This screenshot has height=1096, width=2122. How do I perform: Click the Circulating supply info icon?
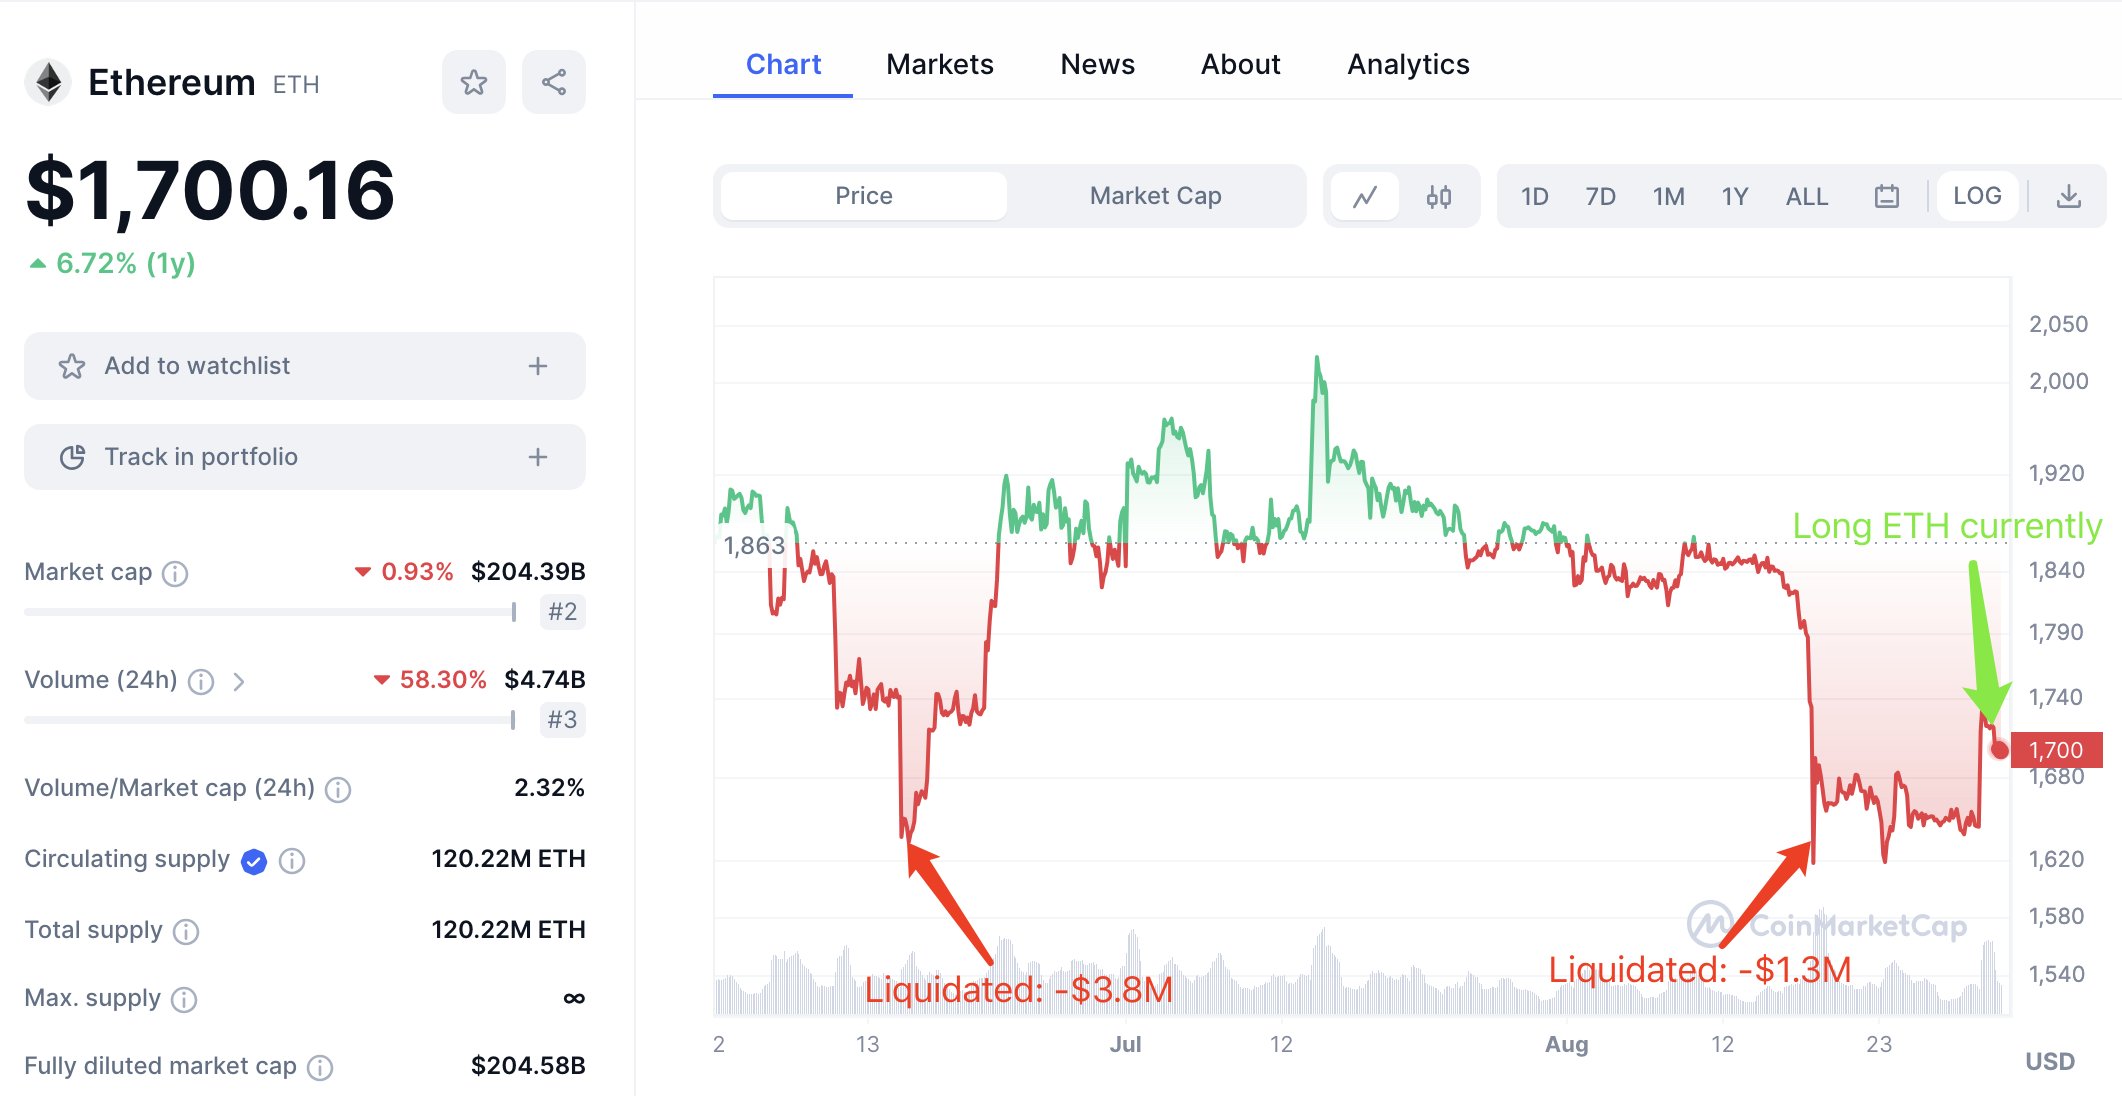(292, 860)
